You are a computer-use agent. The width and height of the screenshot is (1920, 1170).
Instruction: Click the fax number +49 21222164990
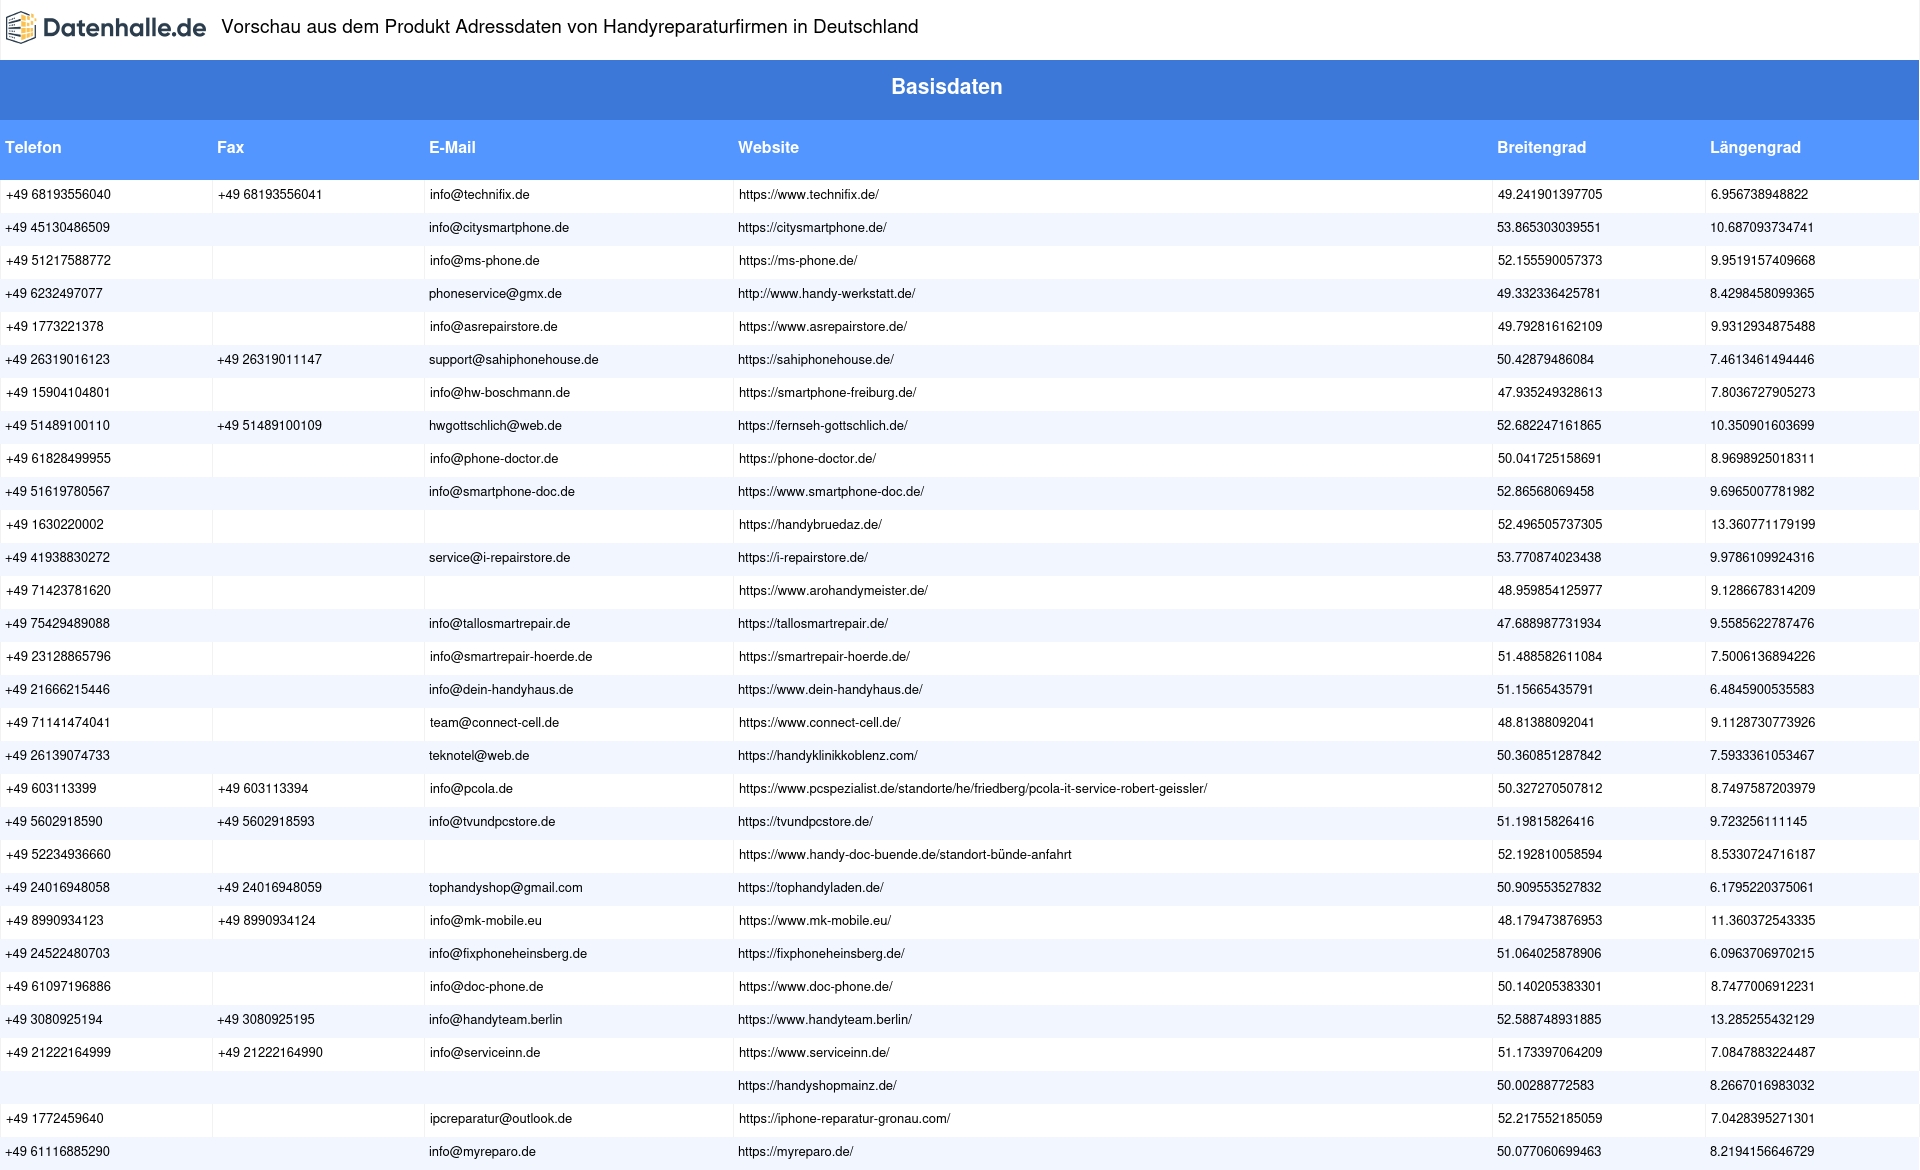[x=270, y=1053]
